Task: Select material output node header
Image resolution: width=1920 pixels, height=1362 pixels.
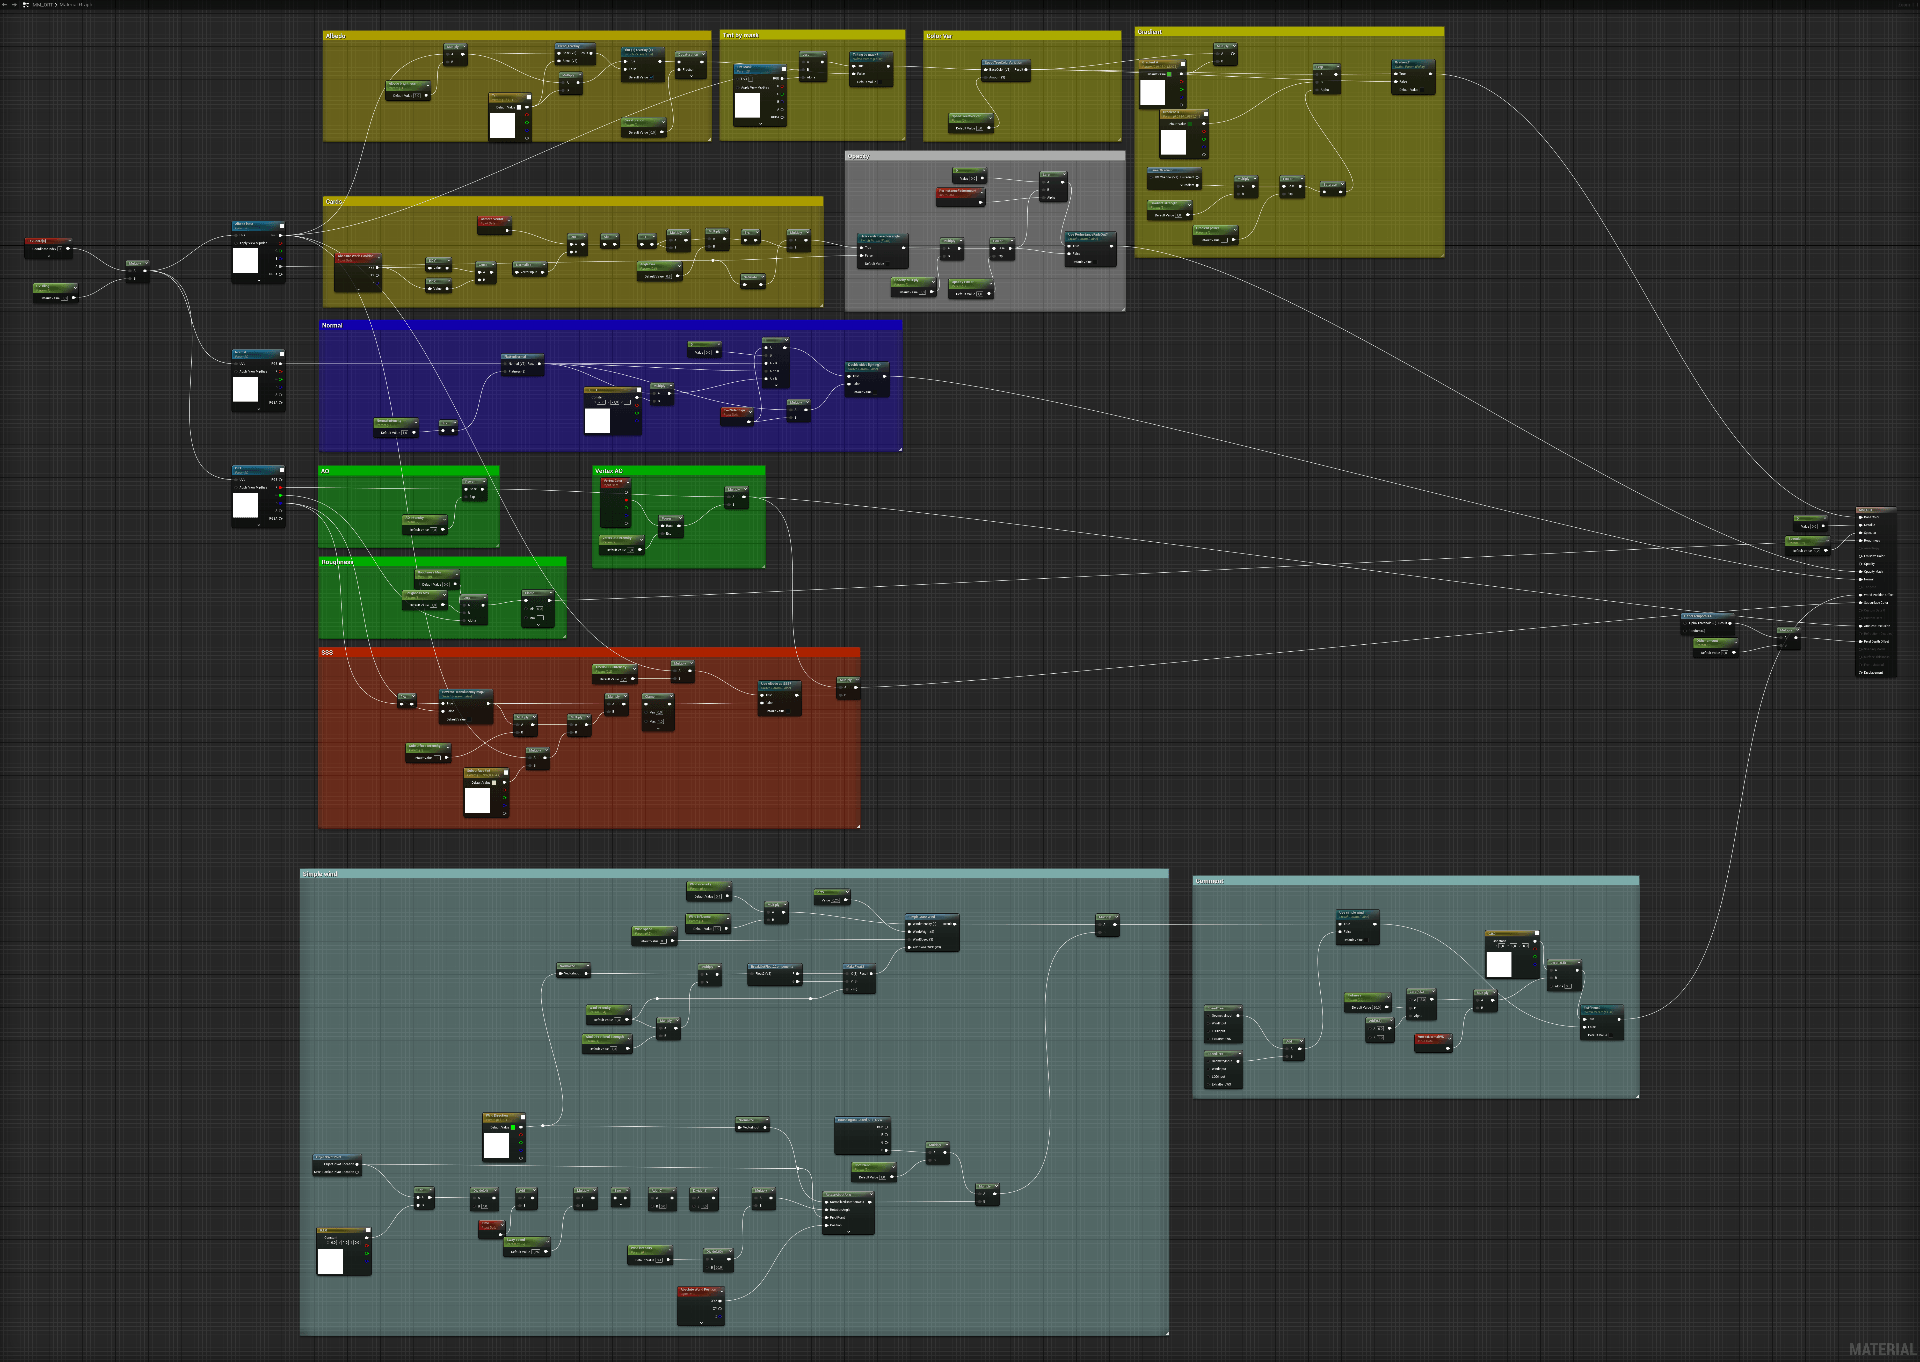Action: pos(1876,510)
